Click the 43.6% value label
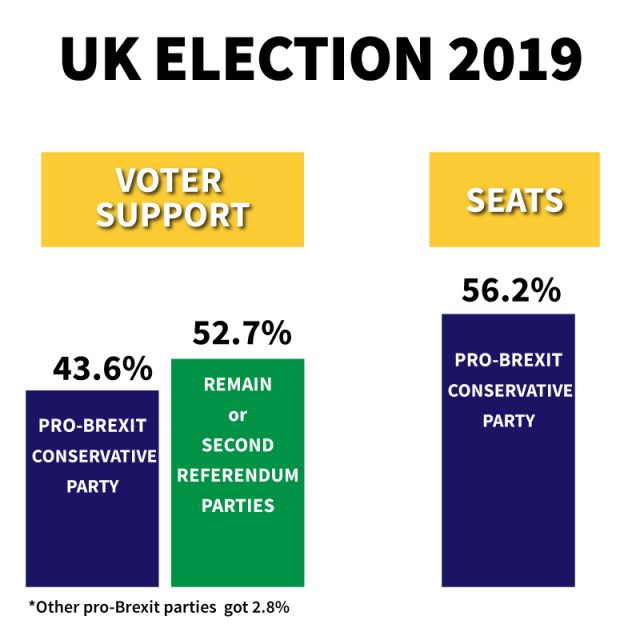 point(102,369)
